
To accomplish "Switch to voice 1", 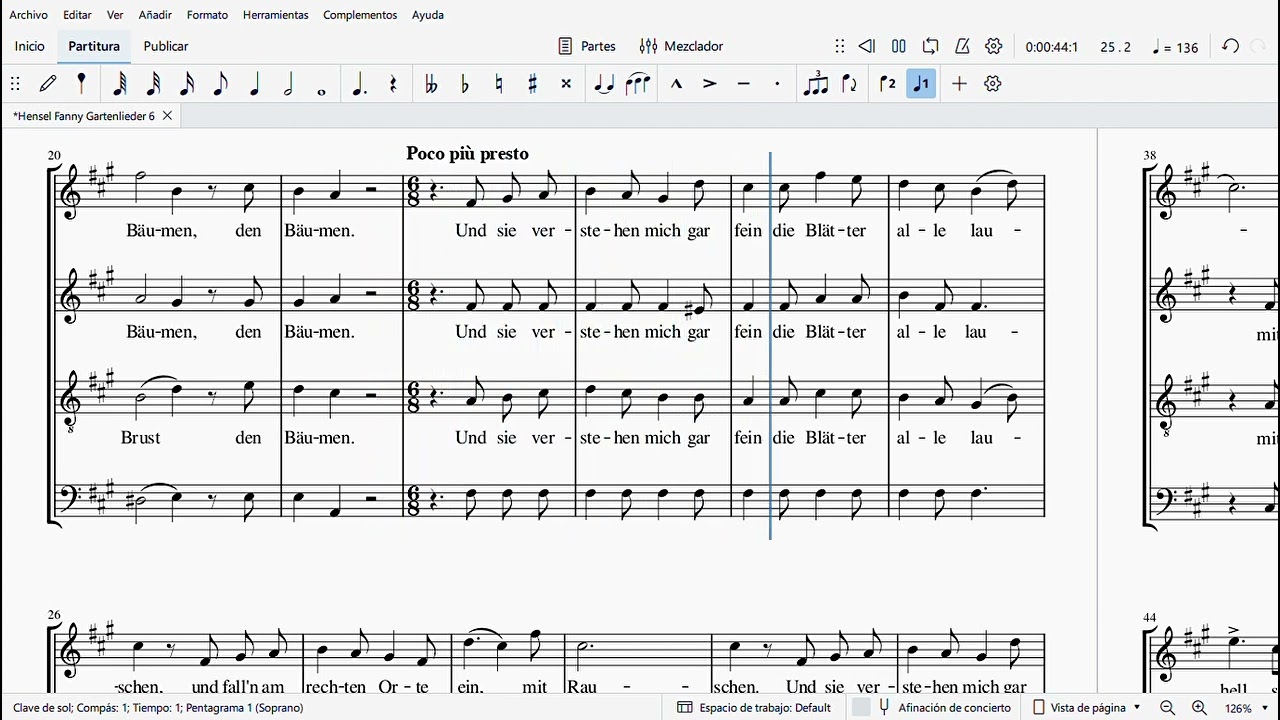I will 921,84.
